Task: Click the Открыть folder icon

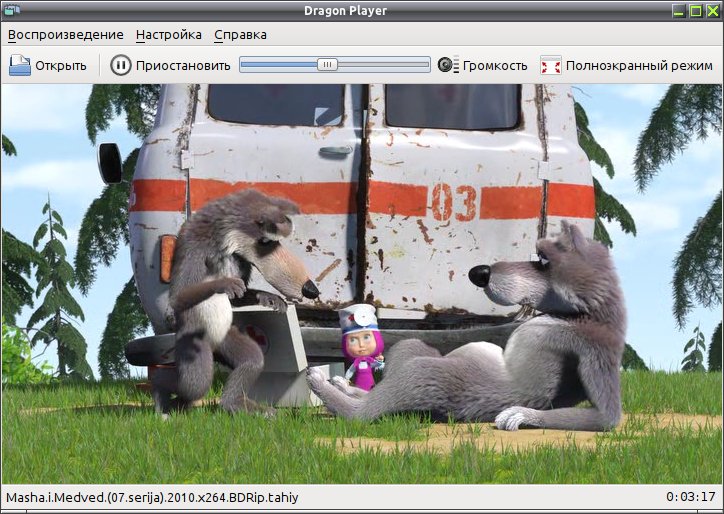Action: [x=20, y=65]
